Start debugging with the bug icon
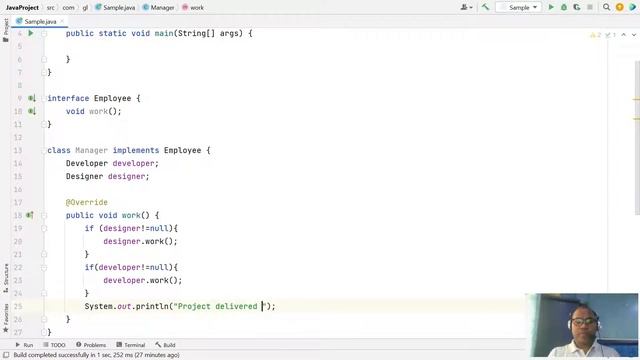Screen dimensions: 640x360 pos(564,7)
